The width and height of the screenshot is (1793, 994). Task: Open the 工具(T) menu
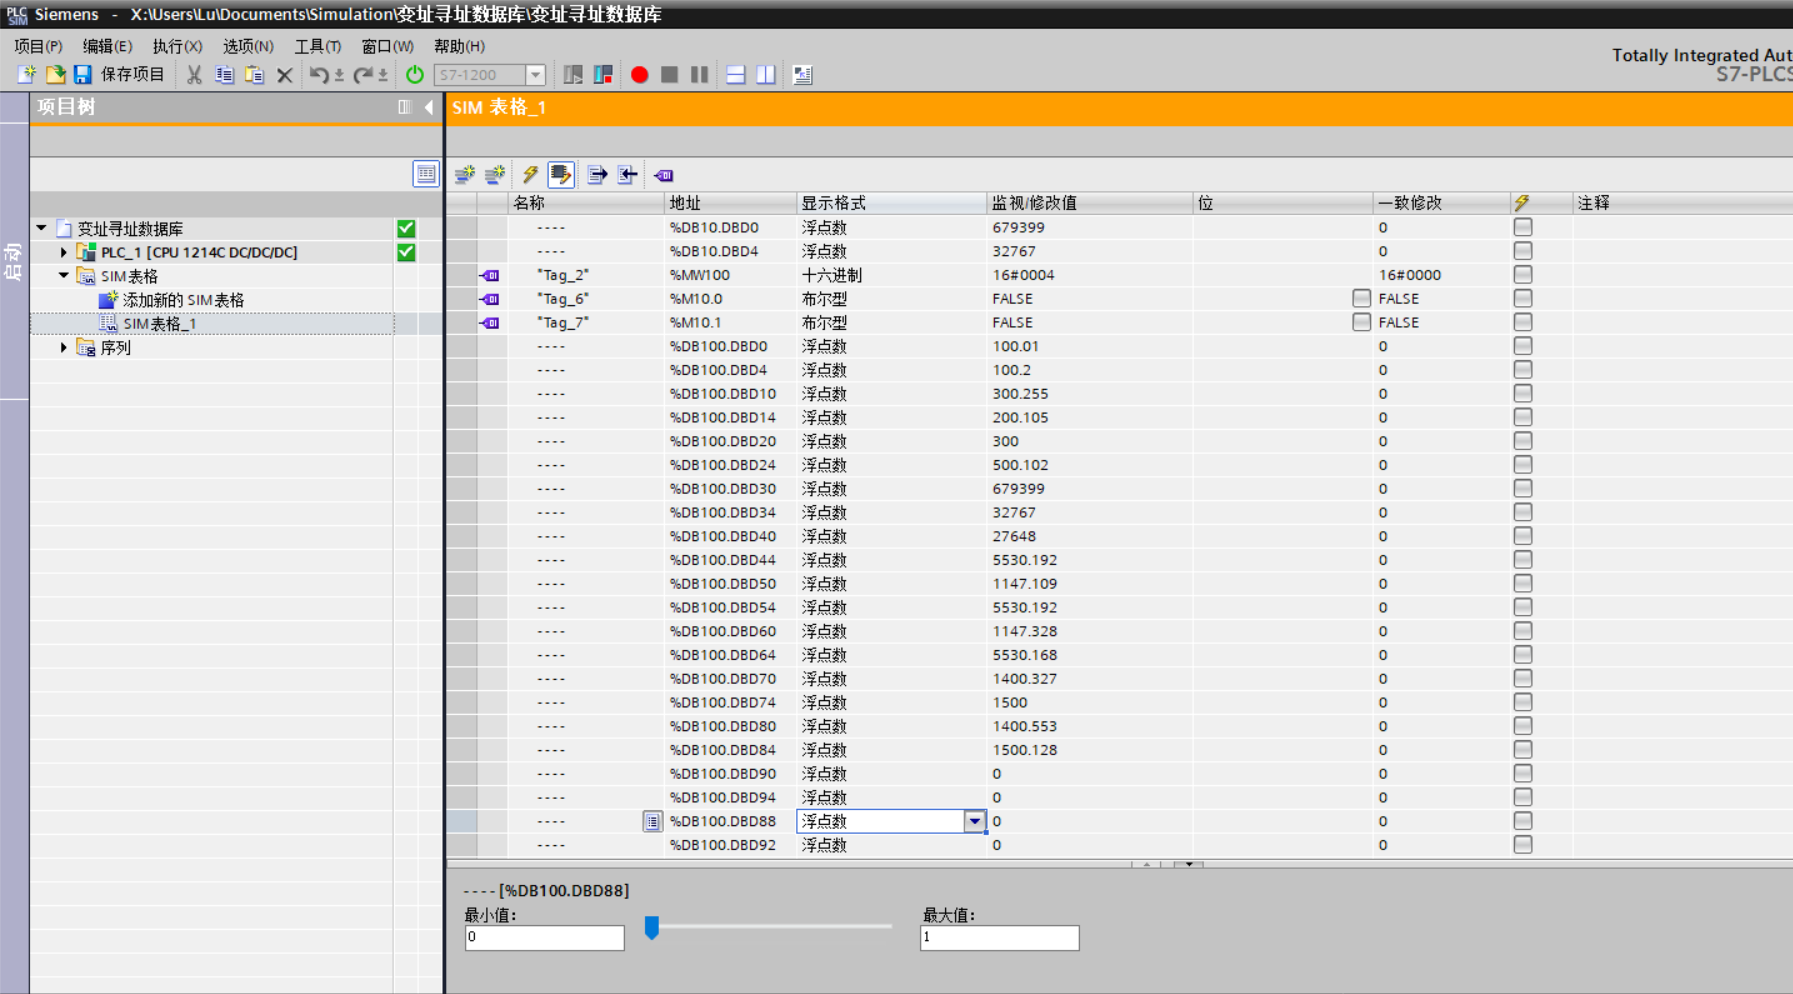[317, 46]
